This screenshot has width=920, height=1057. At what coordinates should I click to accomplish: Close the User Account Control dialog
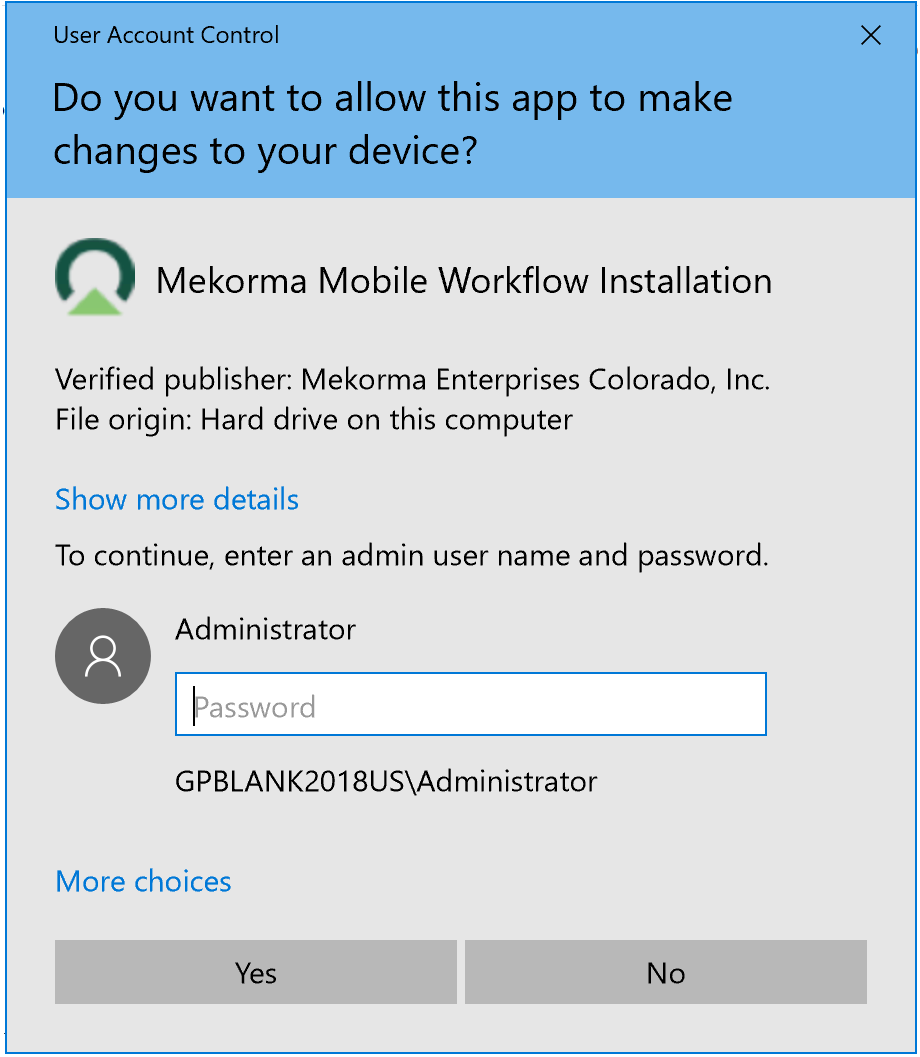[x=871, y=36]
